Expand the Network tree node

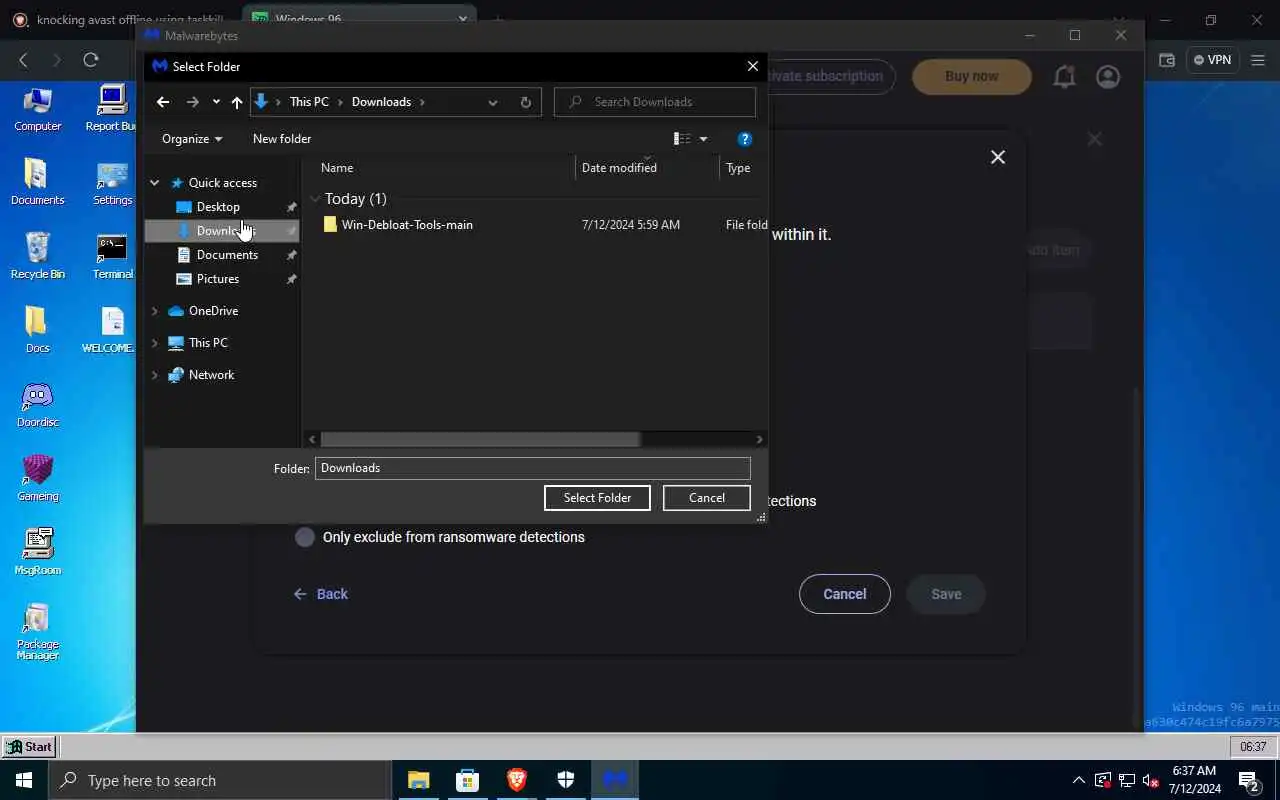155,375
